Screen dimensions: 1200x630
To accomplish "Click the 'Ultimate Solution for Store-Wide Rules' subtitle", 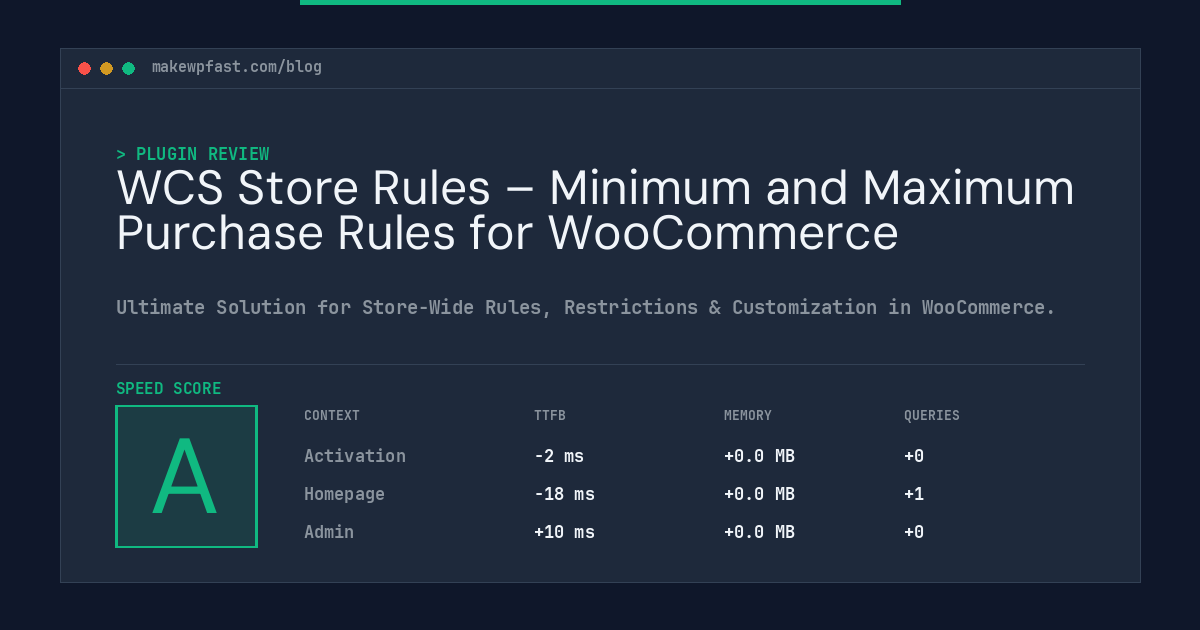I will [x=586, y=307].
